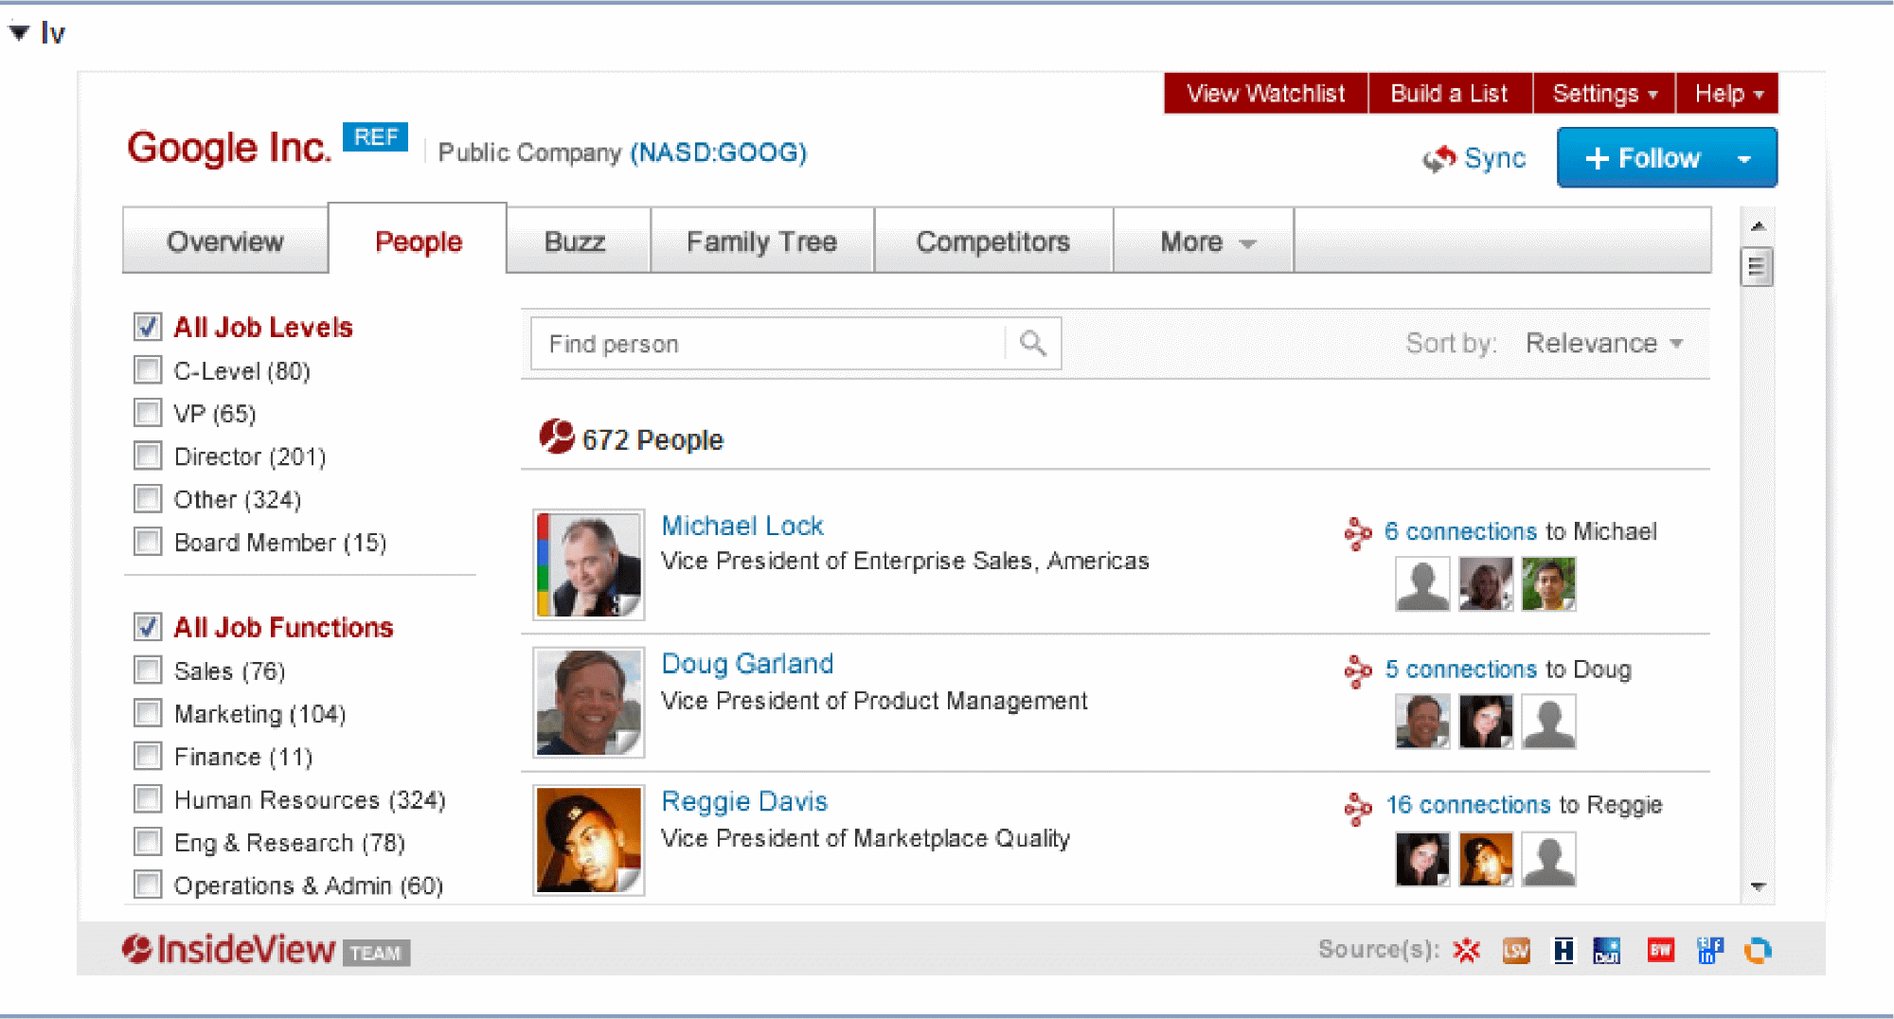Uncheck the All Job Functions checkbox
The width and height of the screenshot is (1894, 1019).
pos(147,627)
